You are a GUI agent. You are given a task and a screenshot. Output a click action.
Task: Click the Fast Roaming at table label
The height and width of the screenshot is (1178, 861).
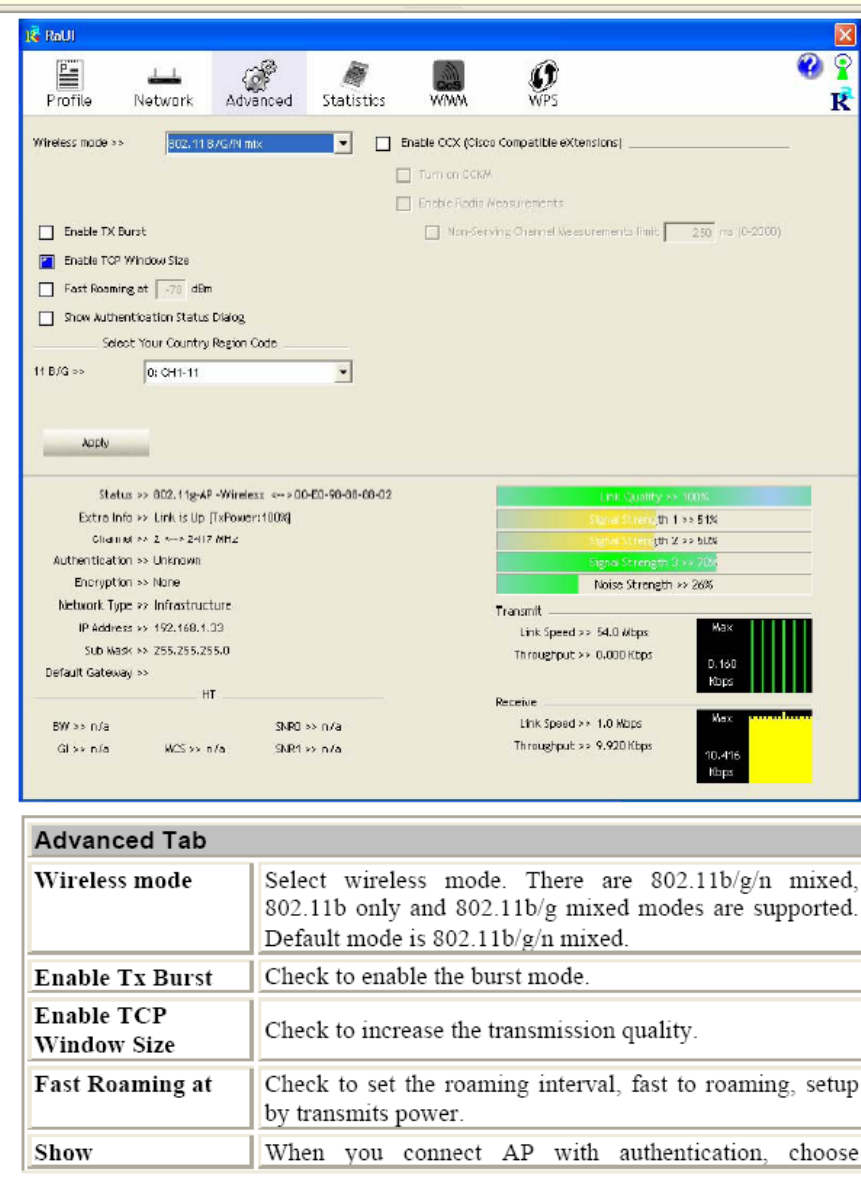tap(123, 1084)
